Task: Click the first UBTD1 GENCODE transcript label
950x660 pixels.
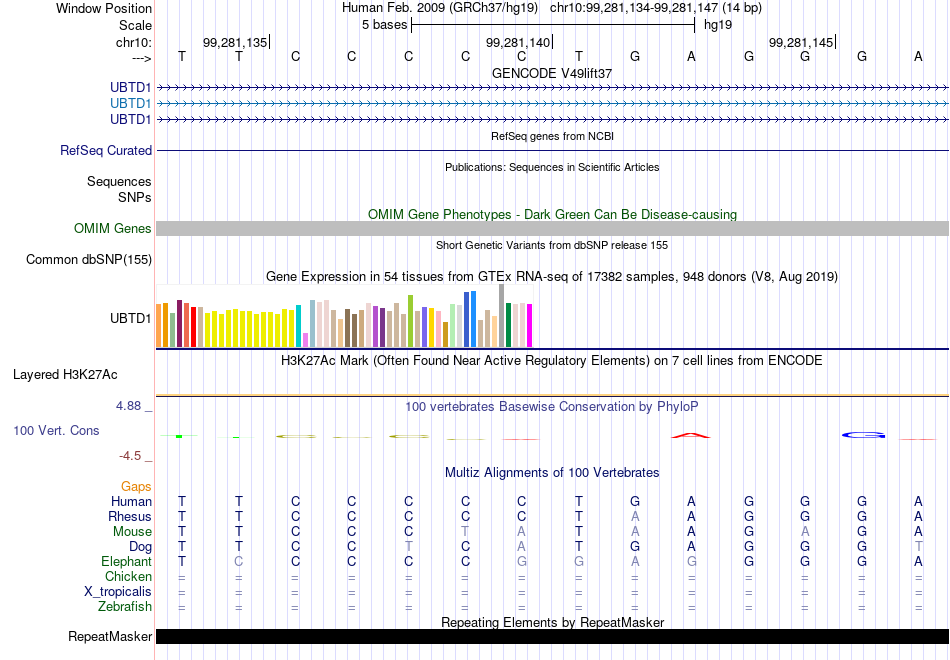Action: (x=130, y=87)
